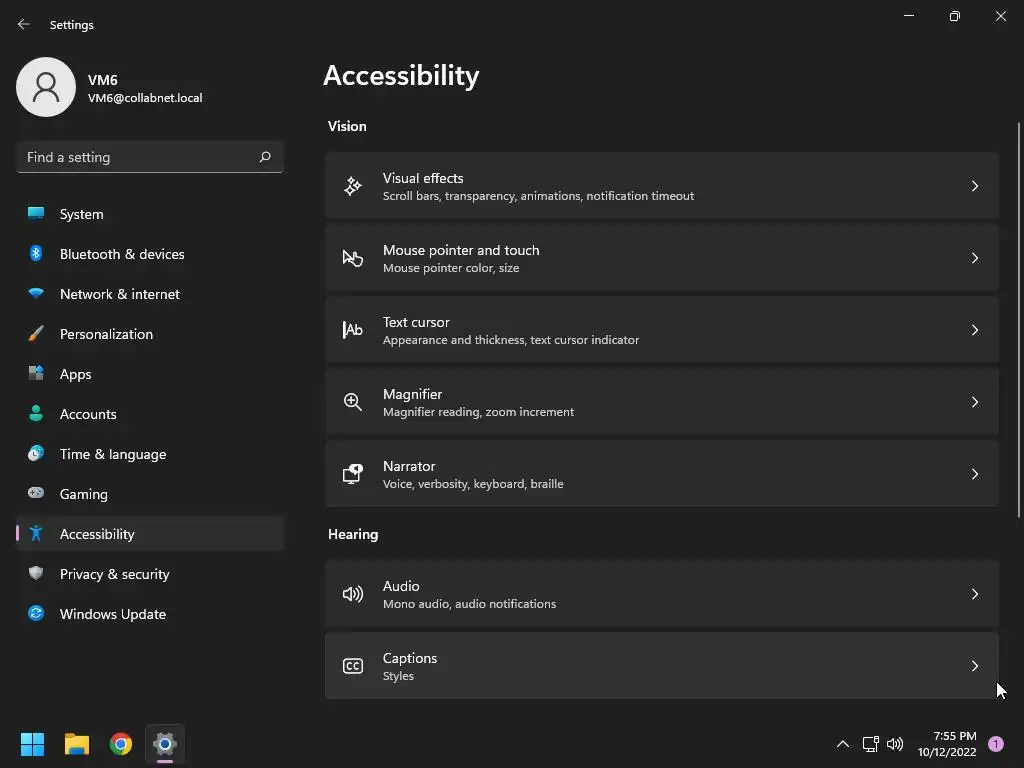Image resolution: width=1024 pixels, height=768 pixels.
Task: Click the Mouse pointer and touch icon
Action: [x=353, y=258]
